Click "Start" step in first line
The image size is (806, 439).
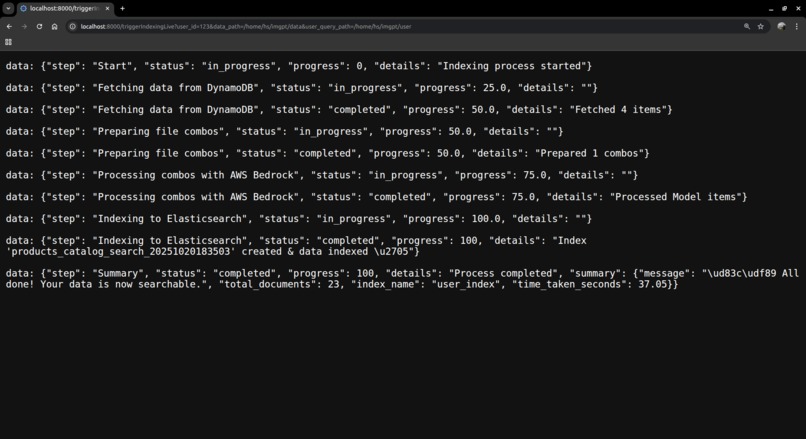(x=112, y=66)
